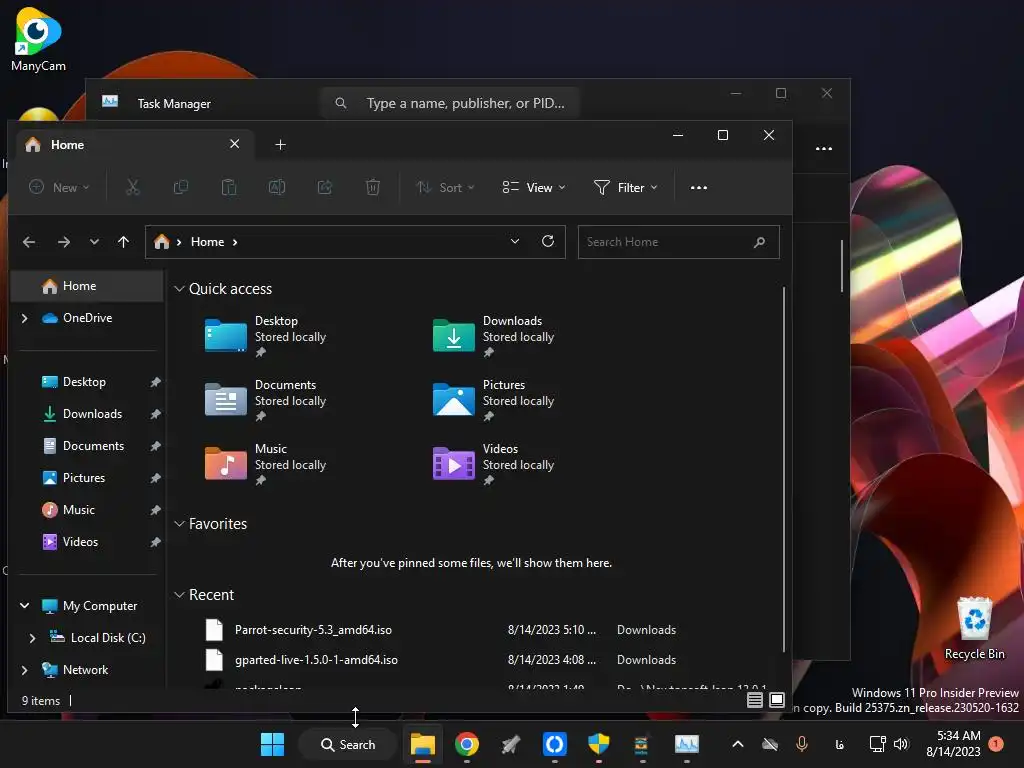
Task: Open the Desktop folder in Quick access
Action: [266, 336]
